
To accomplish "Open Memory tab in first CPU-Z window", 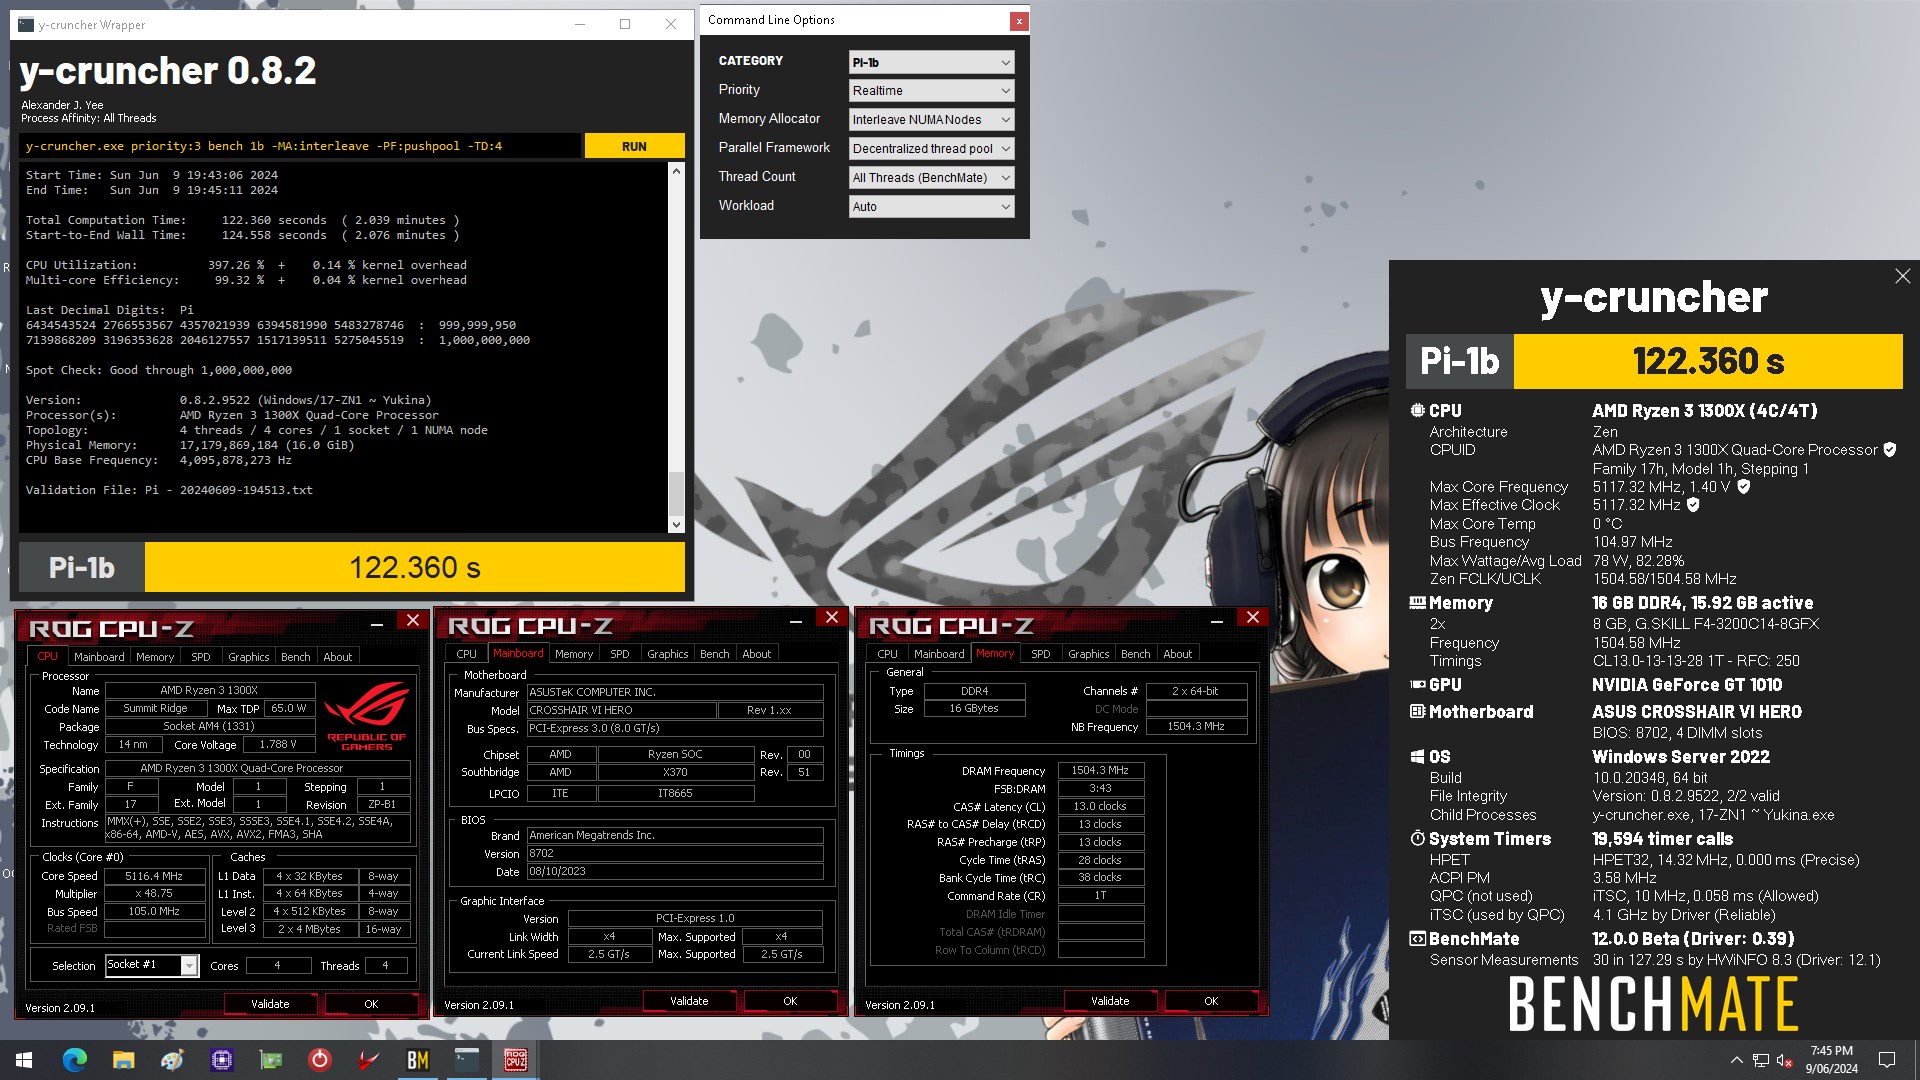I will (x=155, y=657).
